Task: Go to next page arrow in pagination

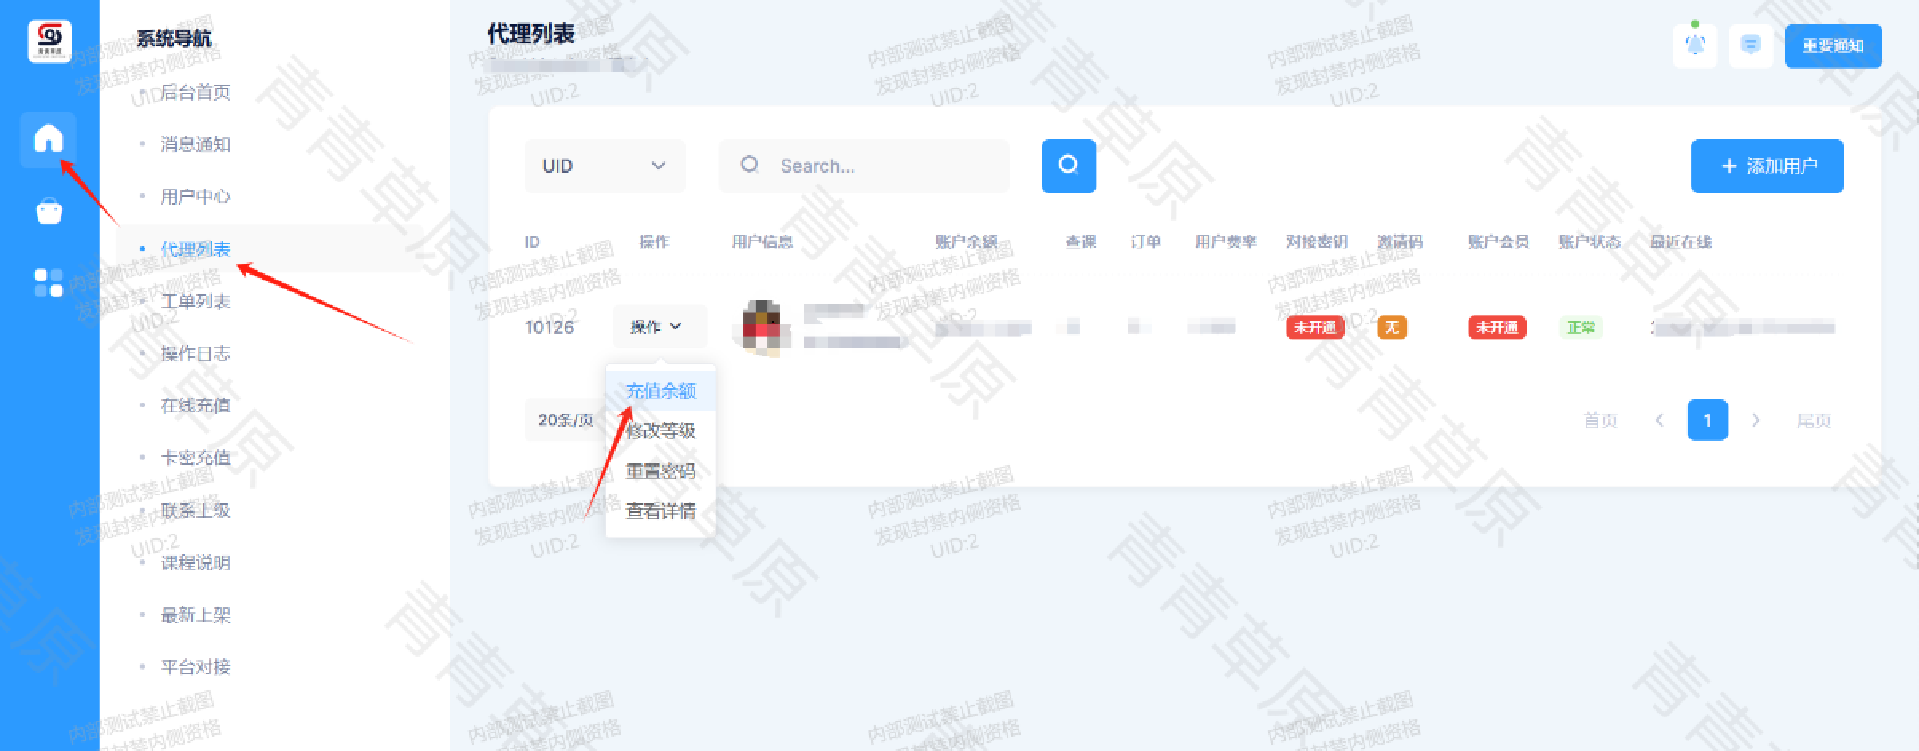Action: tap(1755, 421)
